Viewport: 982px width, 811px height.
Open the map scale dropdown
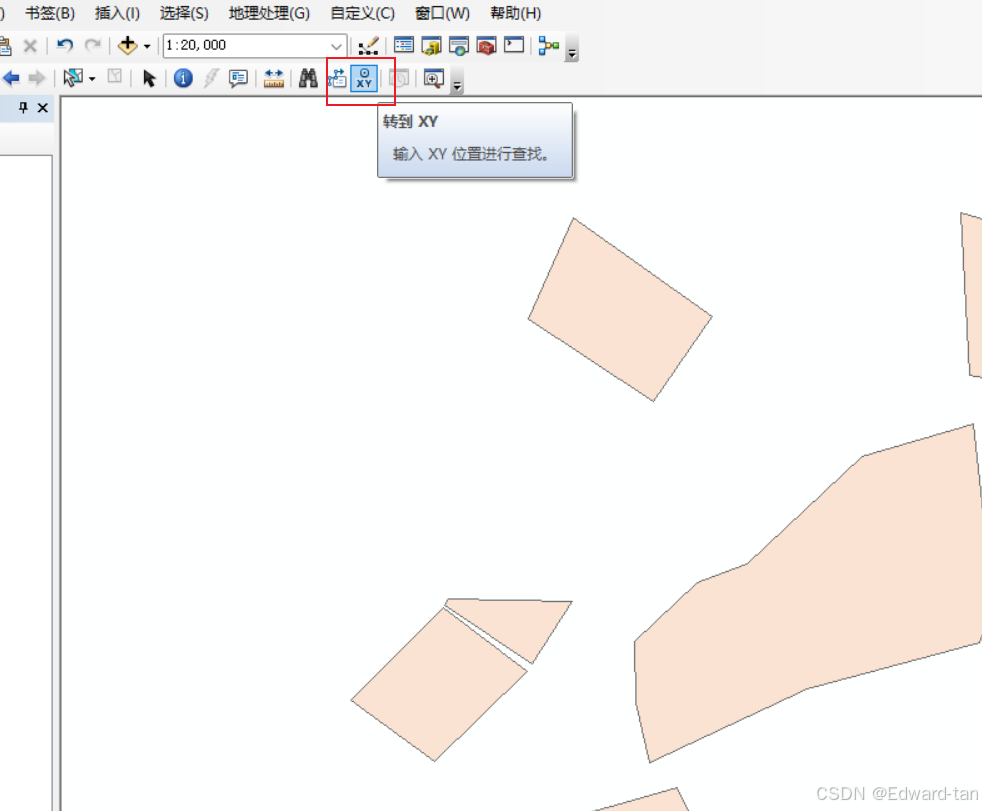tap(338, 45)
